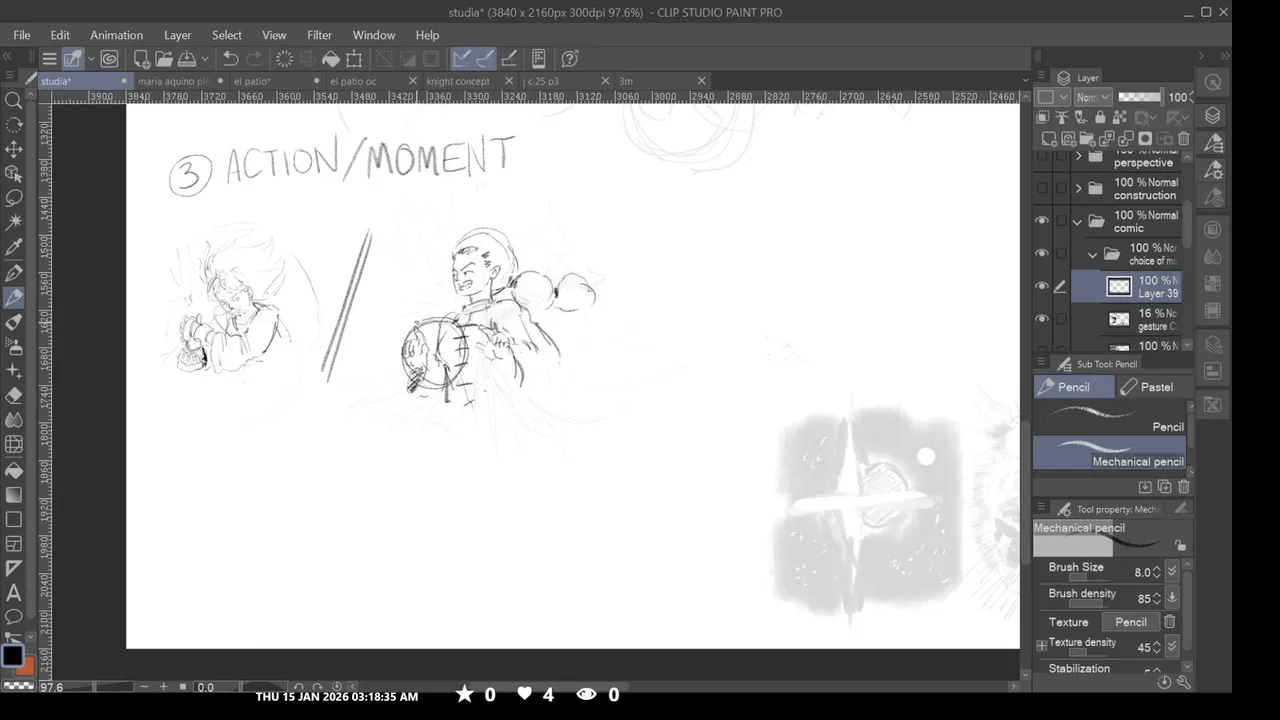This screenshot has height=720, width=1280.
Task: Open Clip Studio launcher spiral icon
Action: (x=109, y=59)
